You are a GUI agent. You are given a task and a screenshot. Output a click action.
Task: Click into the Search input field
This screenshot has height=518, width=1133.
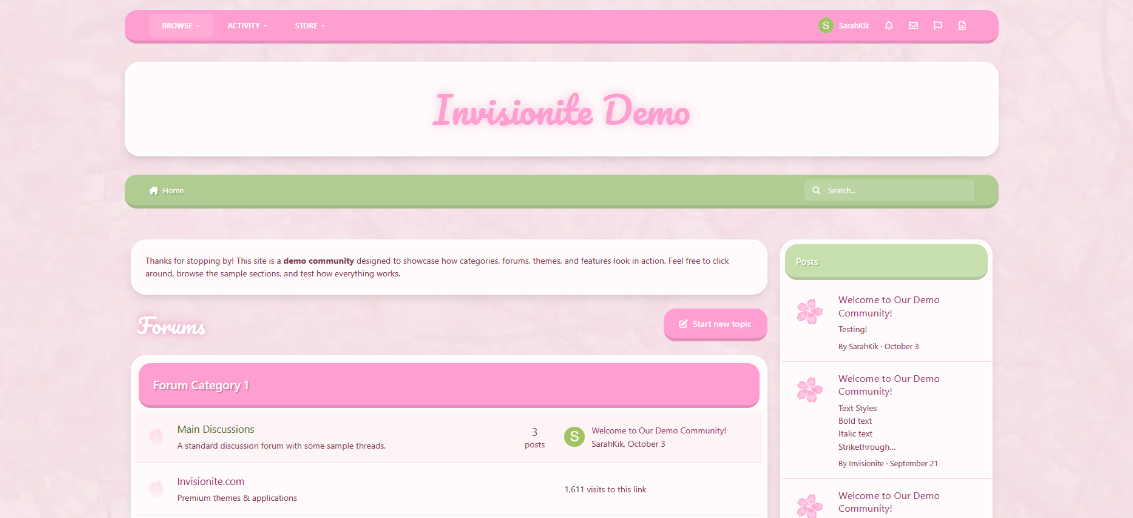[x=895, y=190]
